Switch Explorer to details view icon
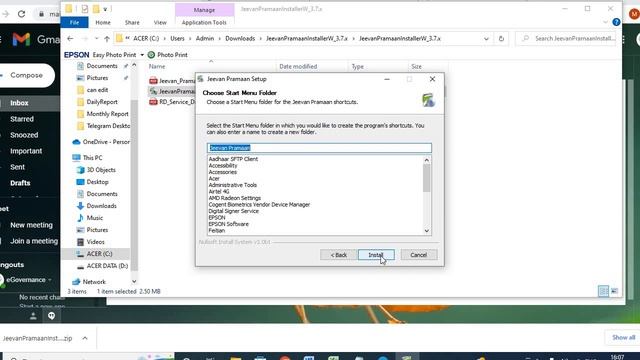The width and height of the screenshot is (640, 360). point(603,291)
